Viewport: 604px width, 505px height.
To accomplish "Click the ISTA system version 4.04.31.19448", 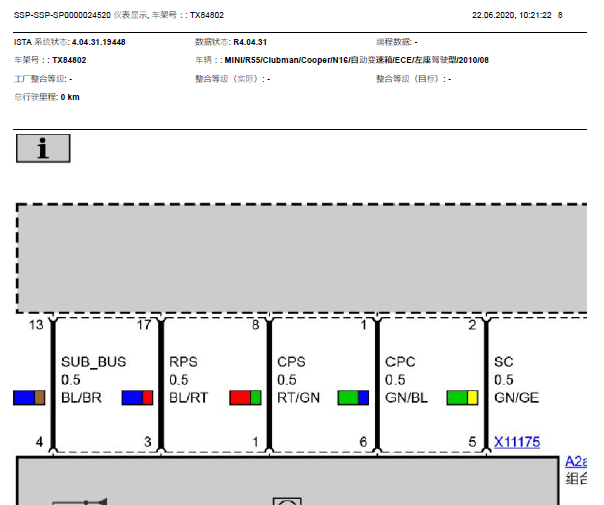I will pyautogui.click(x=99, y=42).
